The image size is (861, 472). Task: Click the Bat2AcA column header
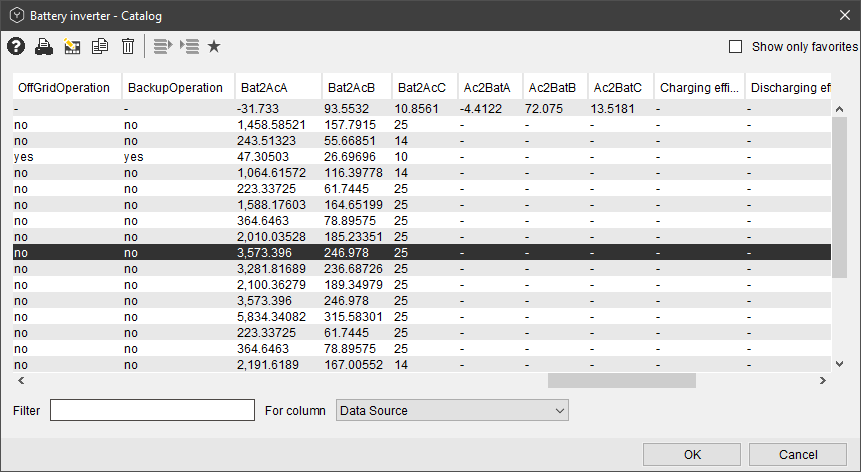click(265, 88)
